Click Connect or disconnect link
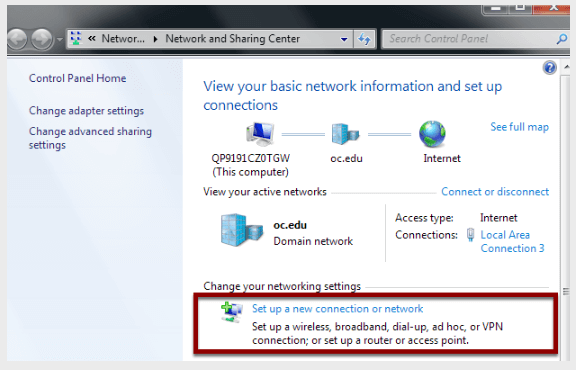The width and height of the screenshot is (576, 370). [x=495, y=192]
